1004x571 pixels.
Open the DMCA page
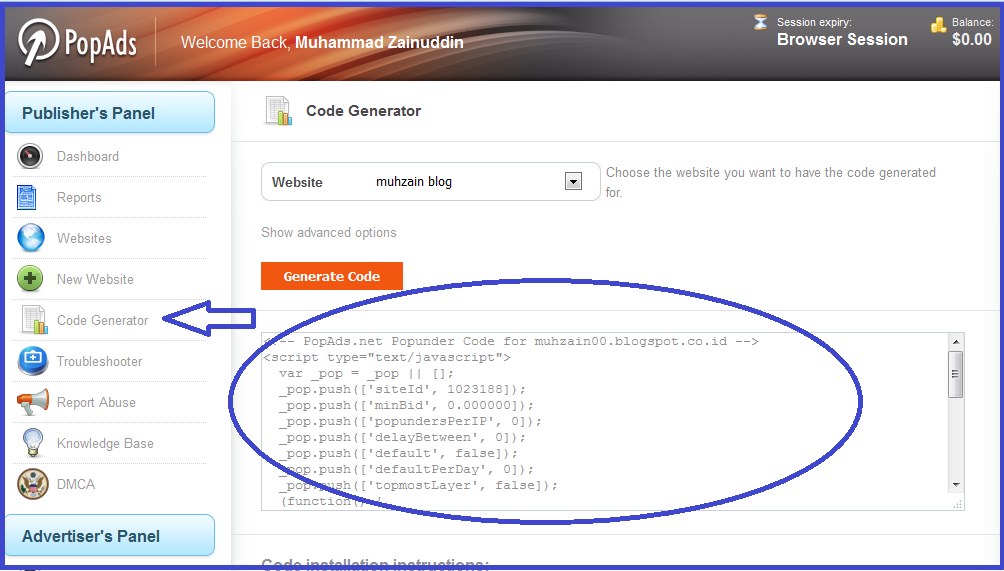76,484
